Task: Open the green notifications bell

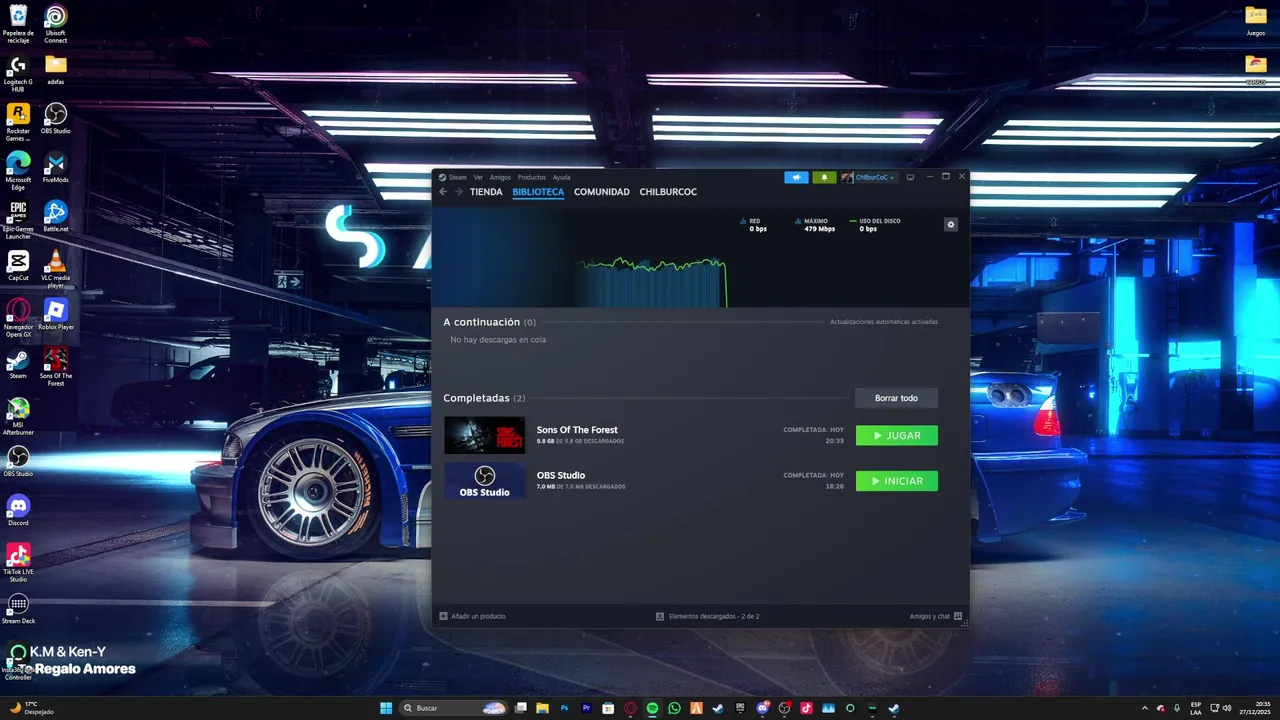Action: [x=824, y=177]
